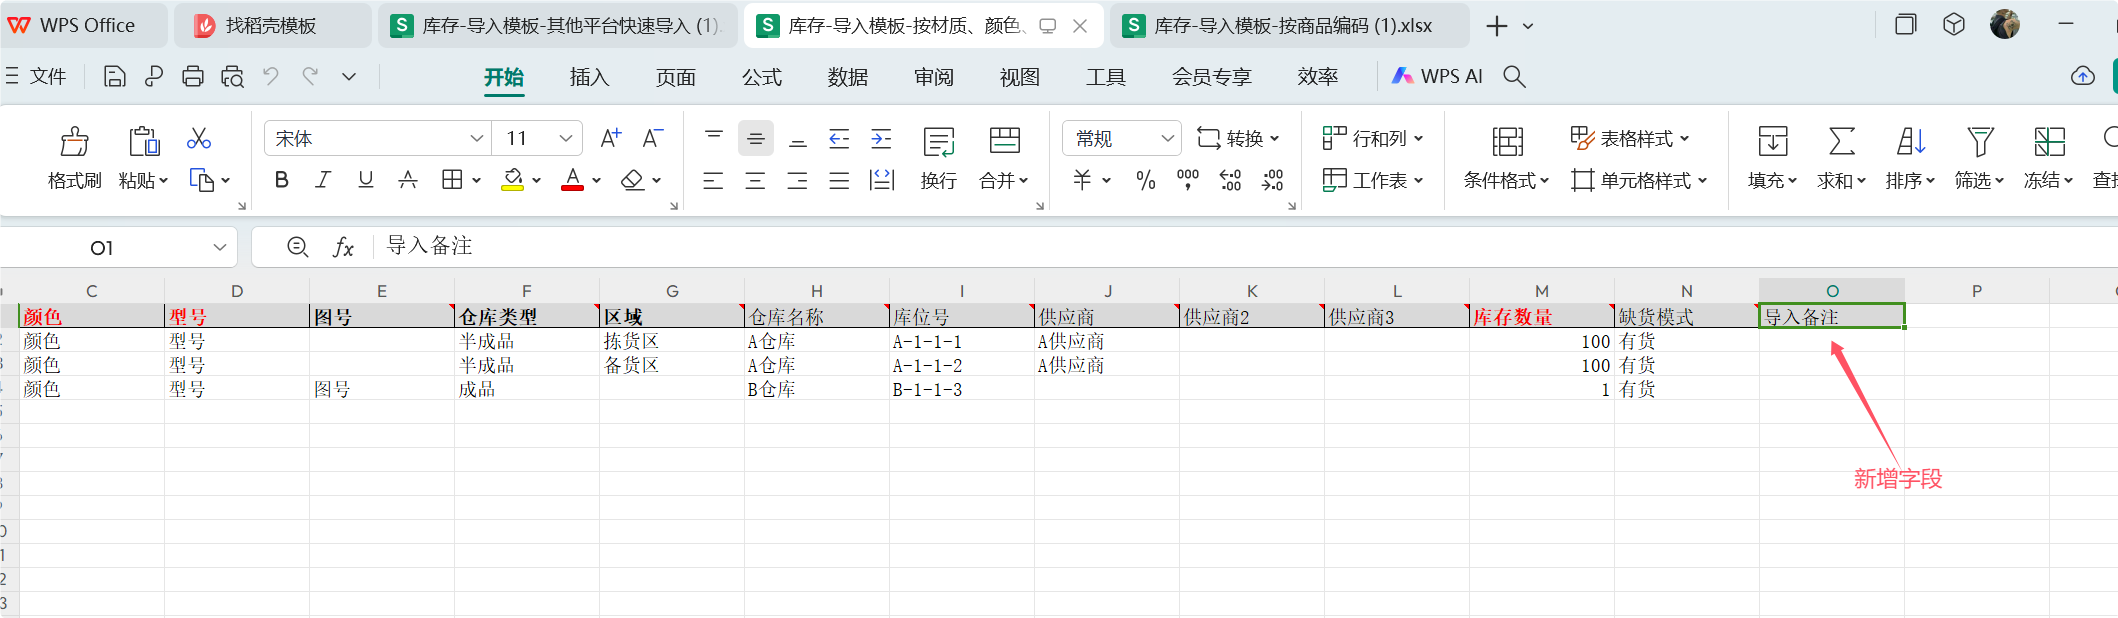
Task: Open the font name 宋体 dropdown
Action: click(x=476, y=138)
